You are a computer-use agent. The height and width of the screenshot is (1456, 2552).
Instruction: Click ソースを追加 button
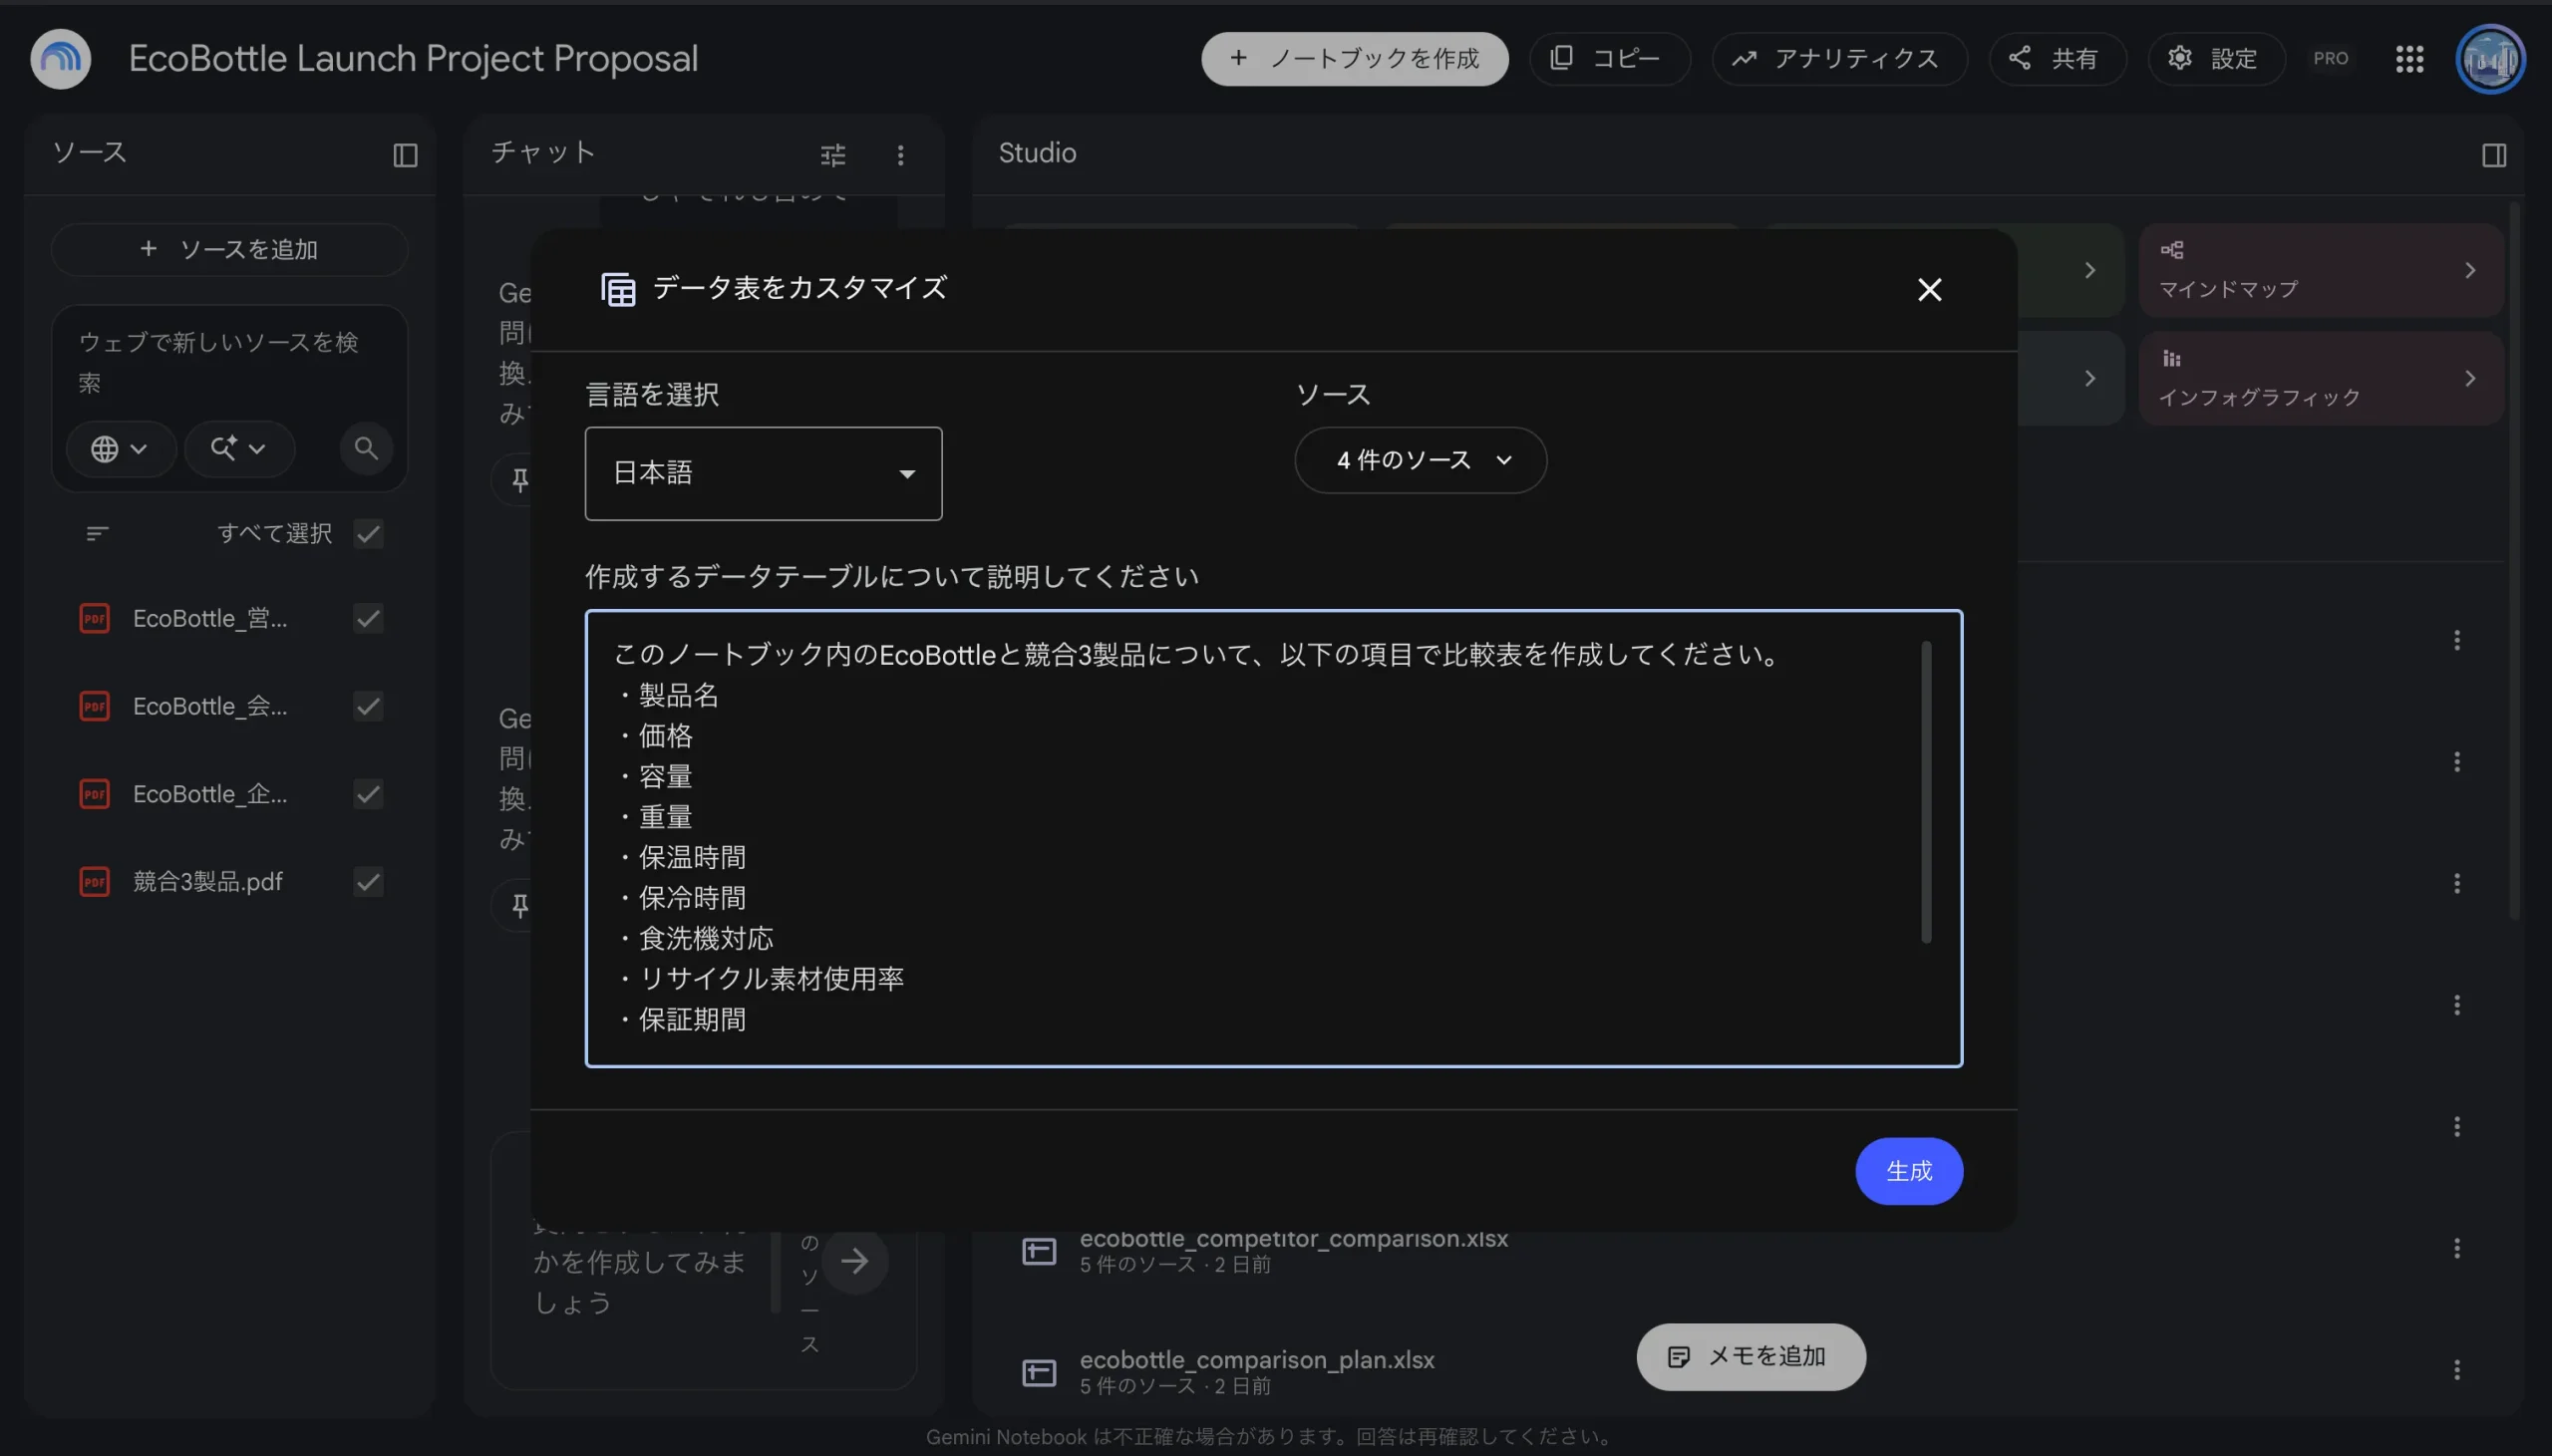229,249
